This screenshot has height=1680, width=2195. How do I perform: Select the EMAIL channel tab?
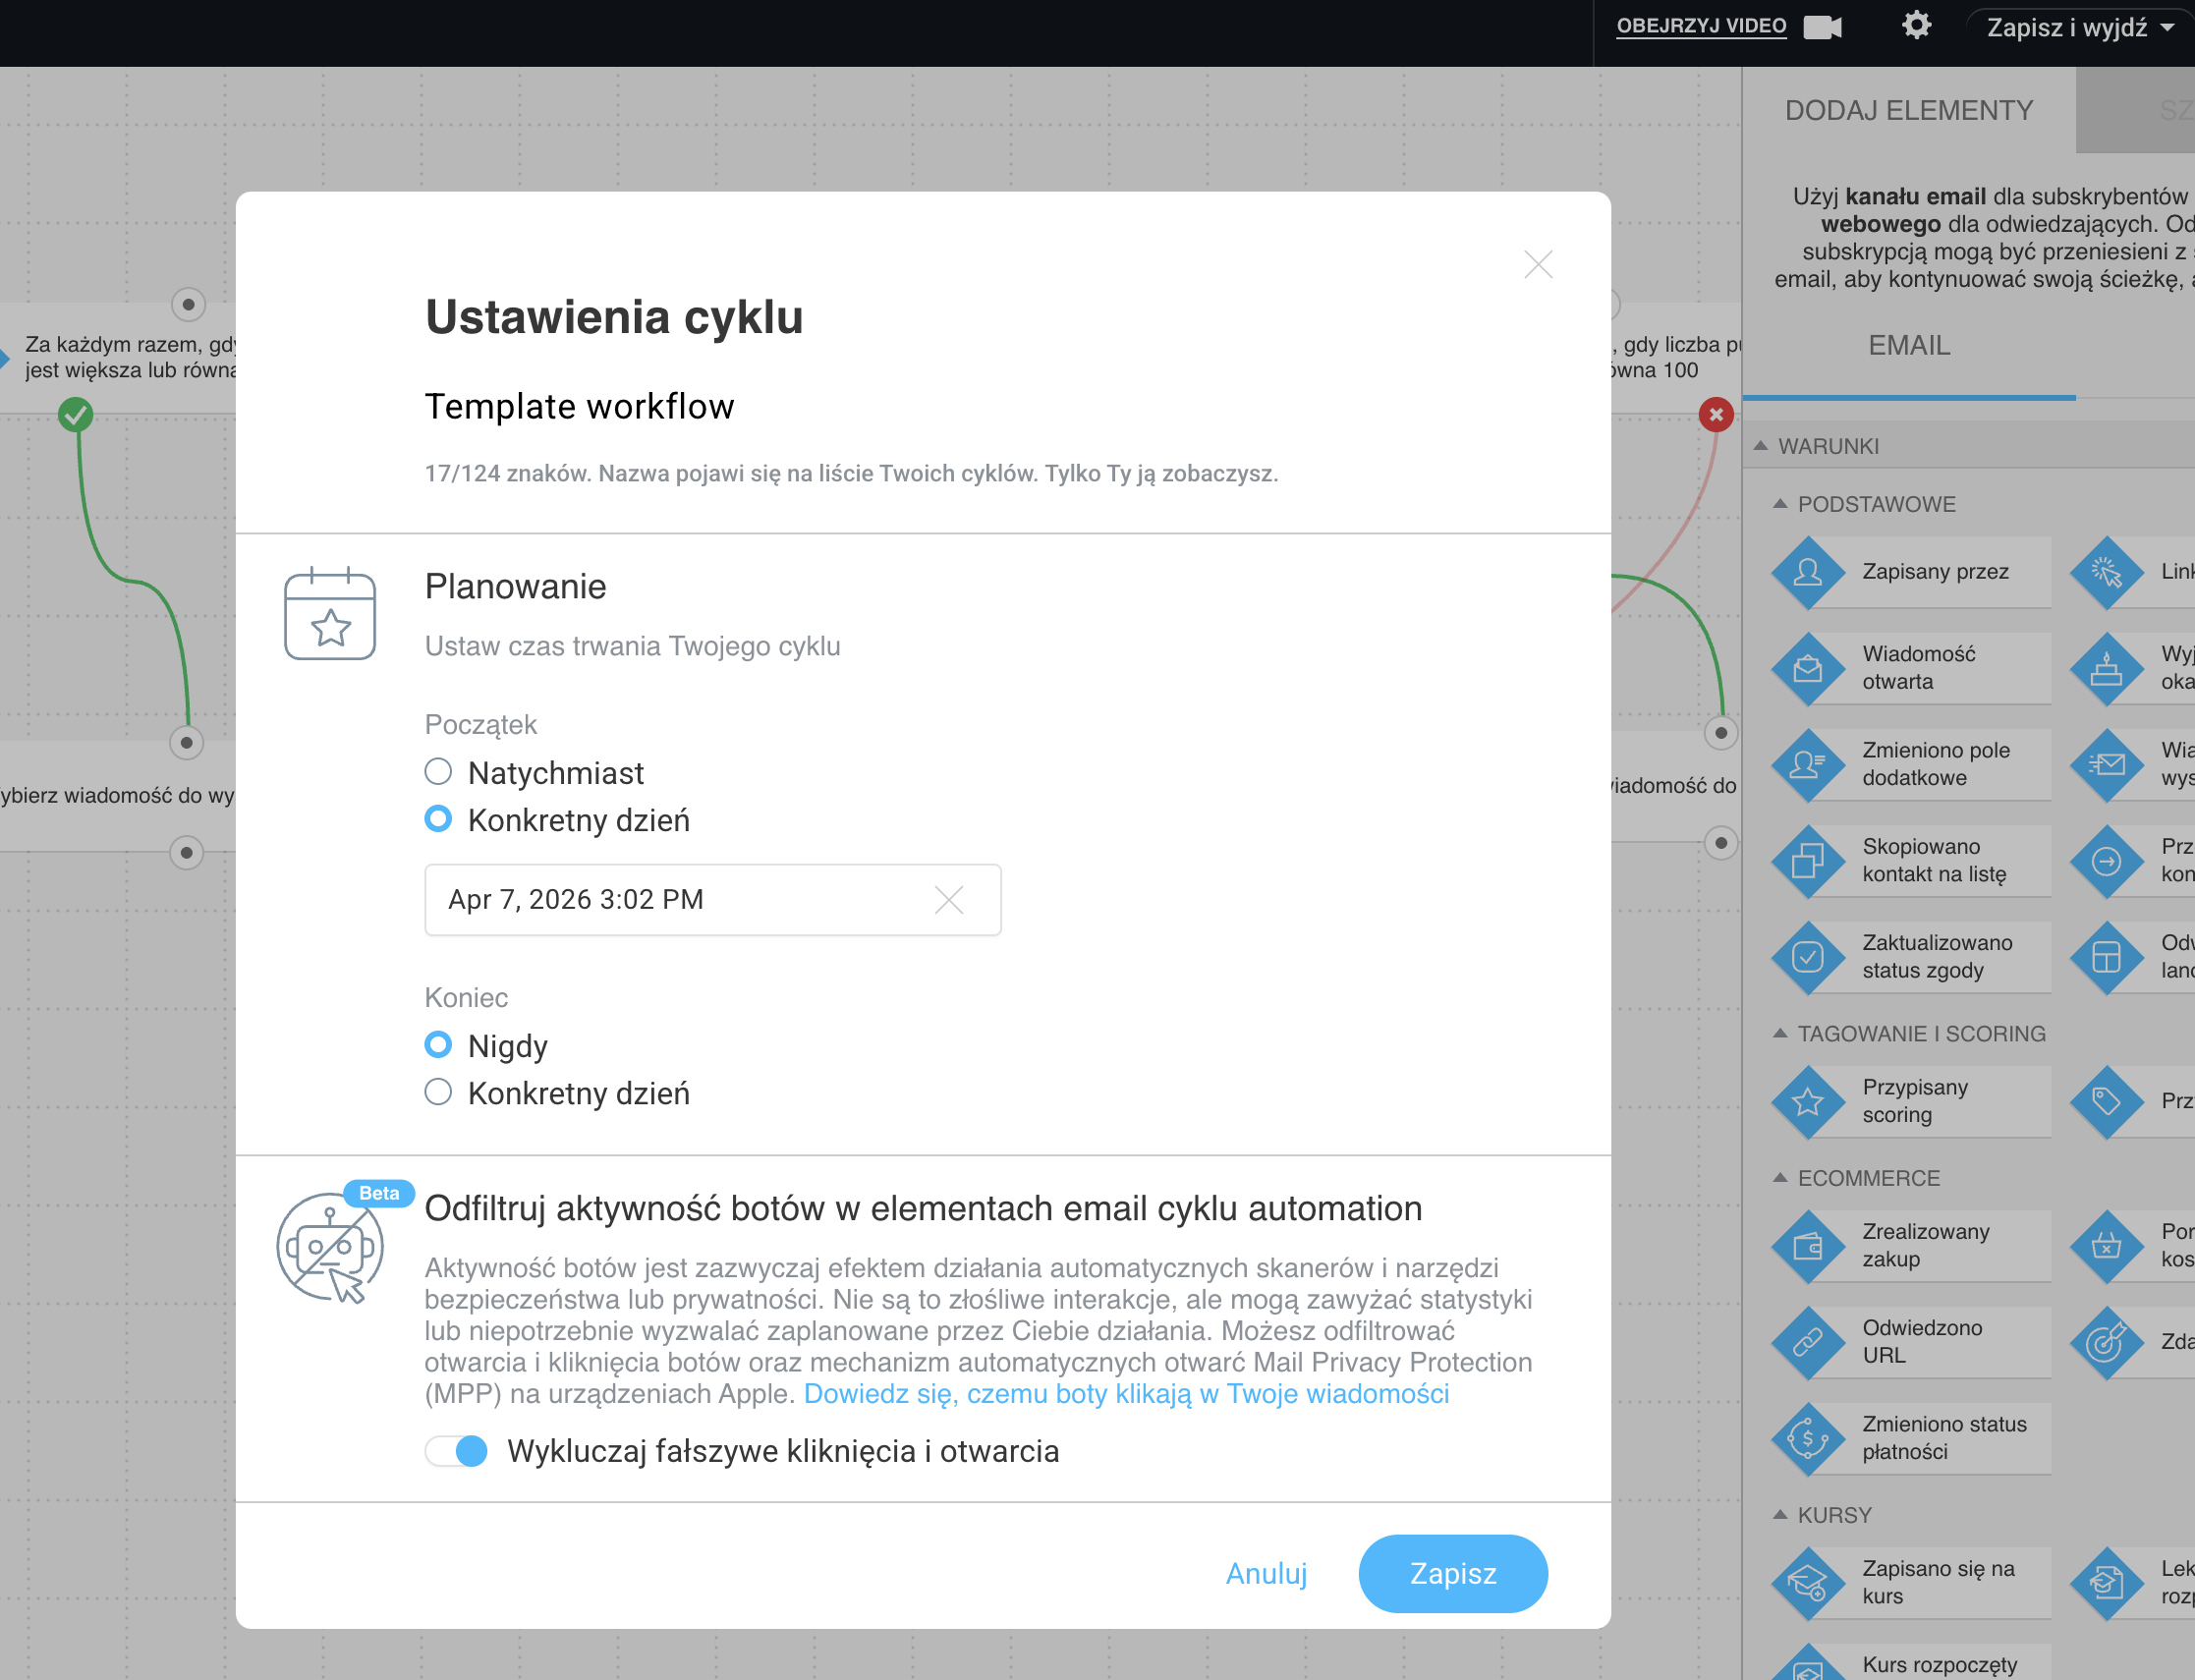1908,345
